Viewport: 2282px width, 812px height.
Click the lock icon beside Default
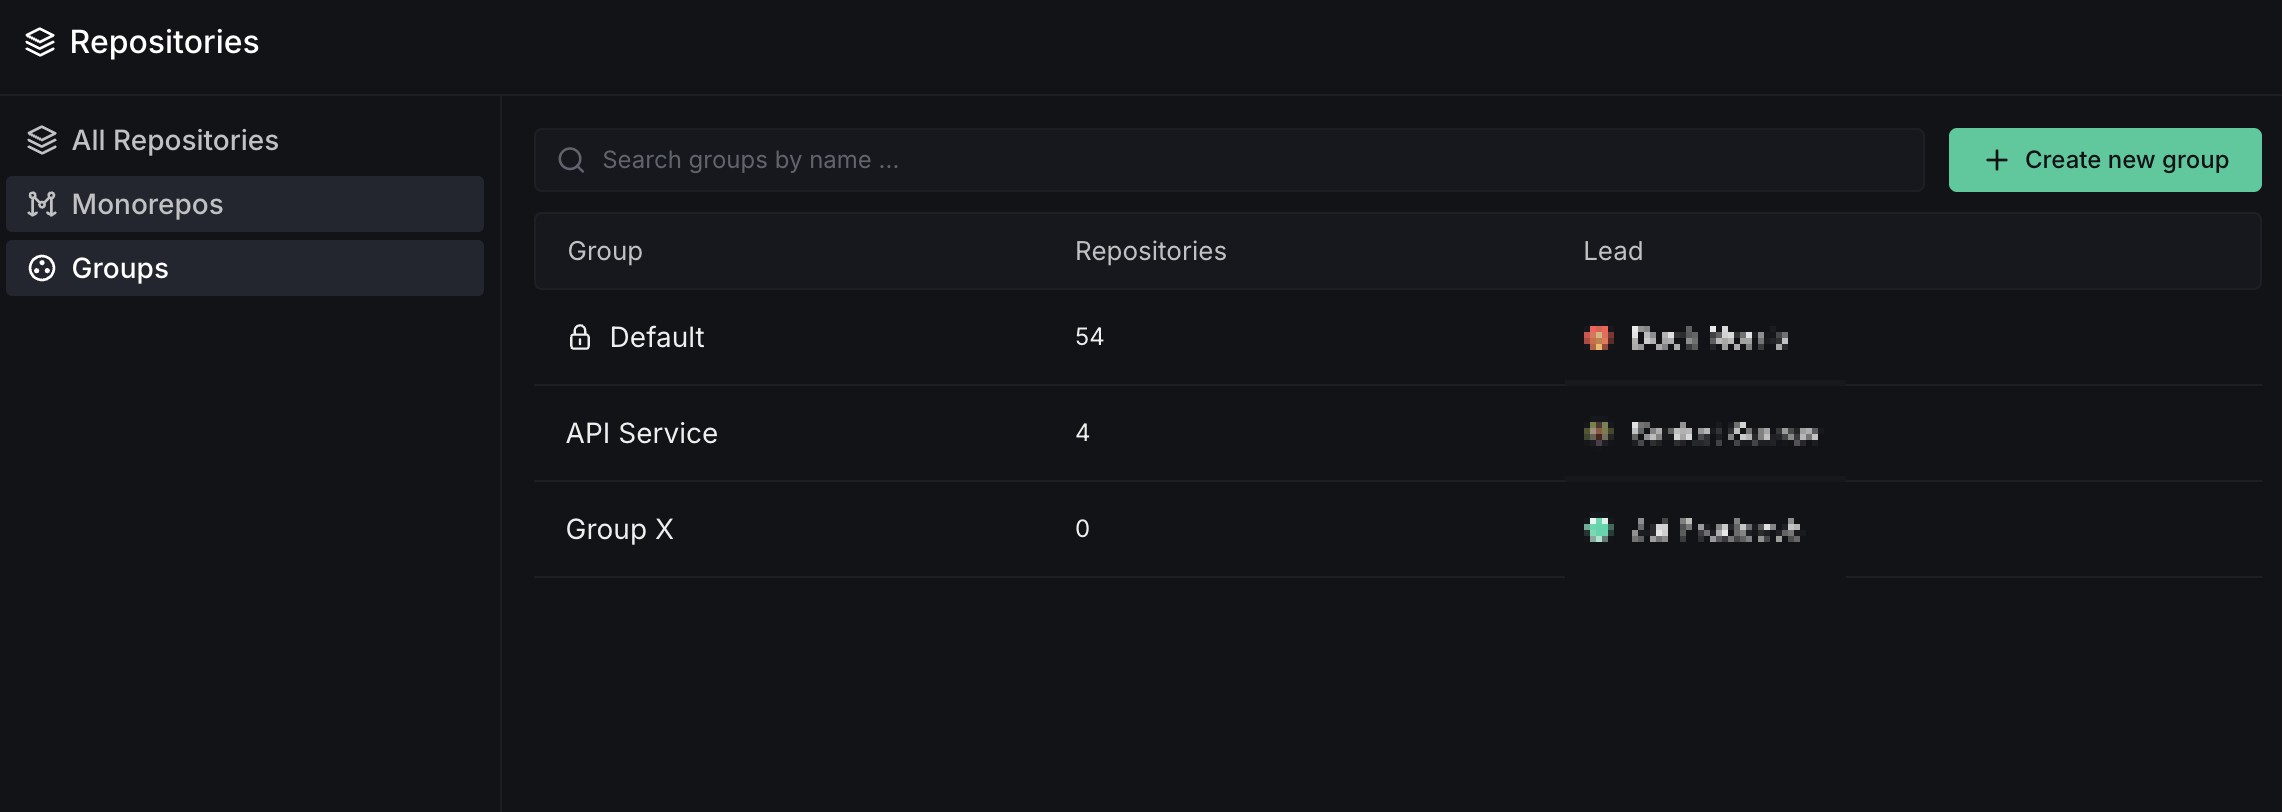(579, 337)
